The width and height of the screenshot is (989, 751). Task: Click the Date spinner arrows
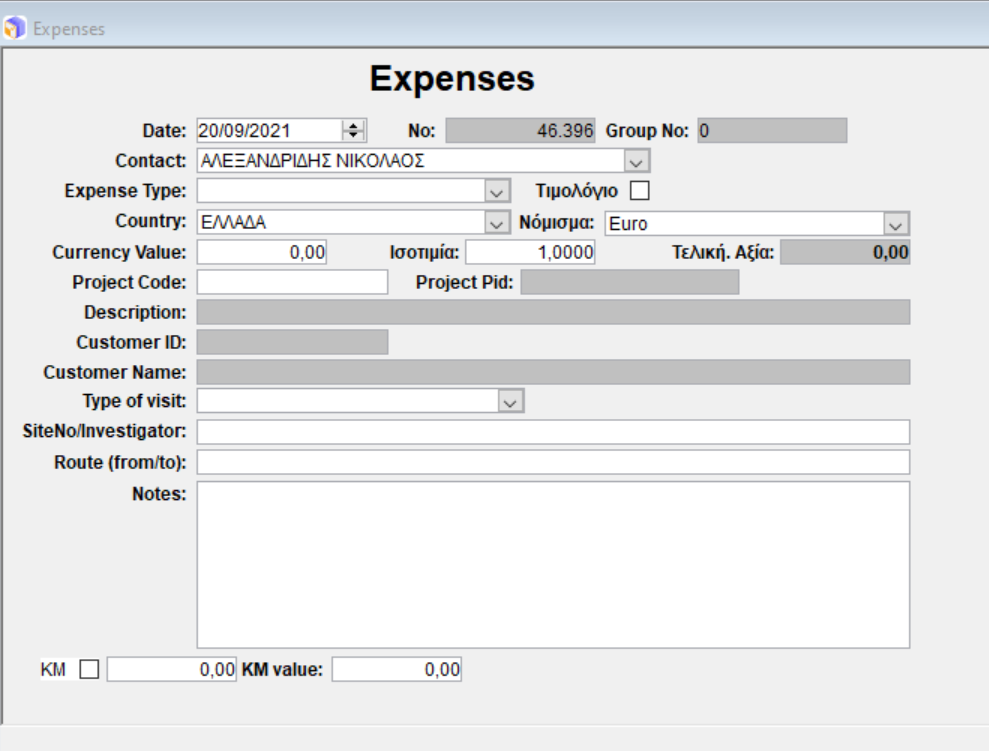point(354,130)
